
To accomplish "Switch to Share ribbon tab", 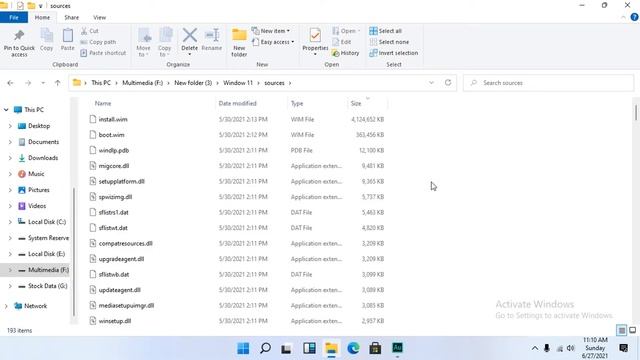I will pos(71,18).
